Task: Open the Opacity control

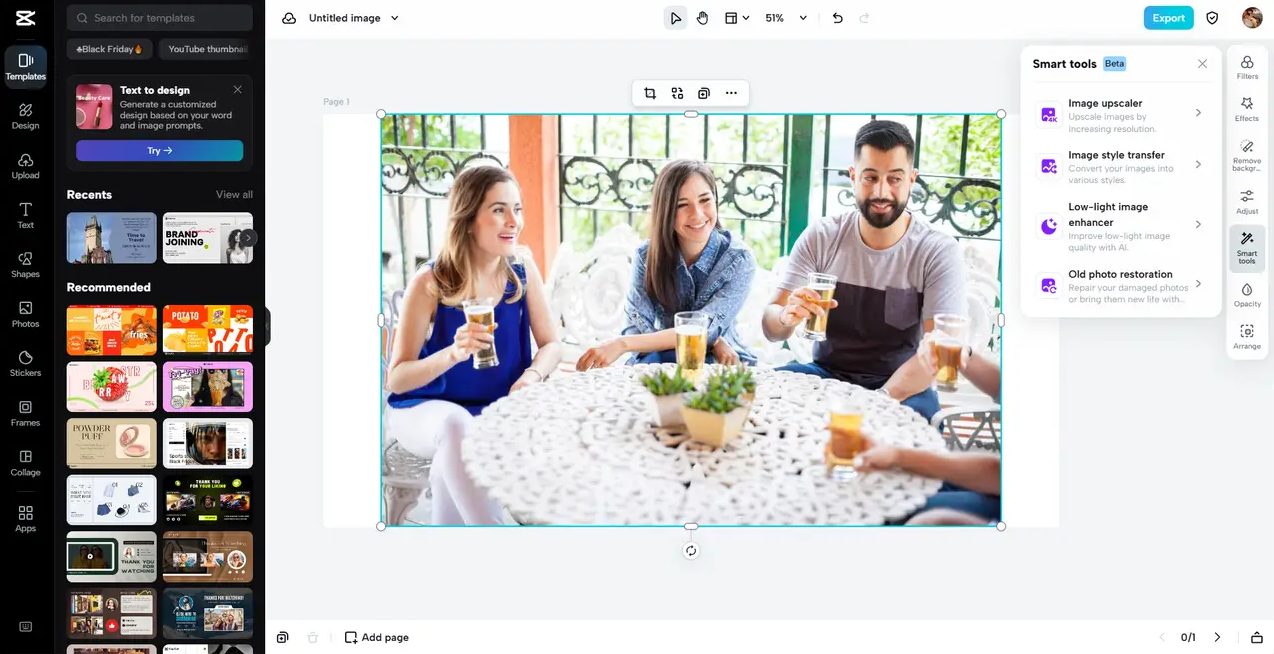Action: (1247, 294)
